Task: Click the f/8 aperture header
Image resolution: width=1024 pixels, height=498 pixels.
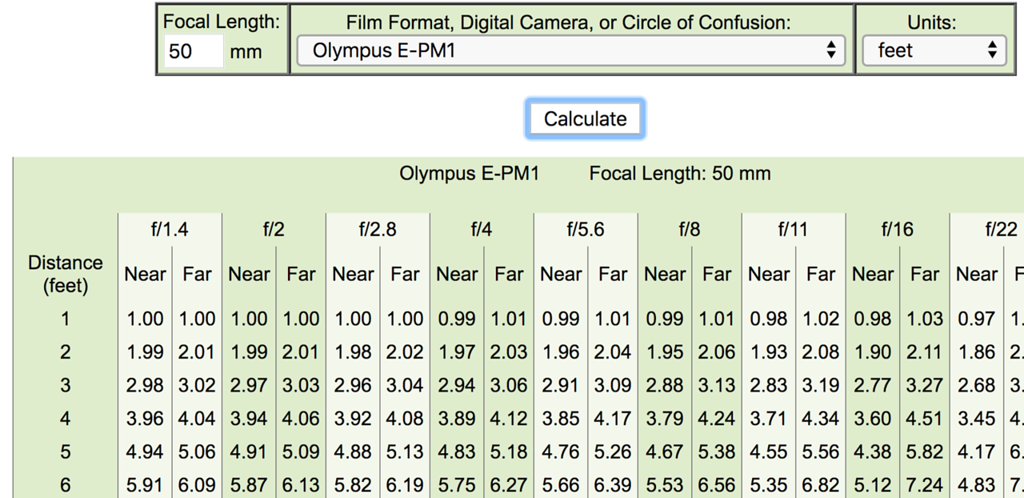Action: [x=690, y=229]
